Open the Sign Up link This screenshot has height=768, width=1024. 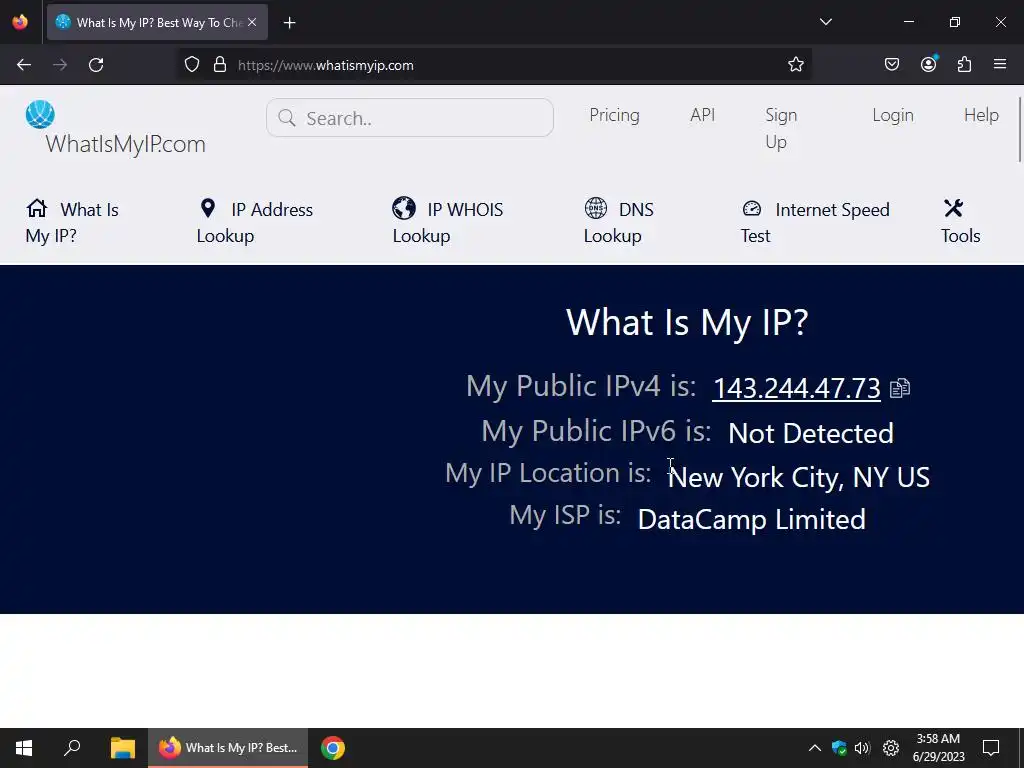[x=781, y=128]
